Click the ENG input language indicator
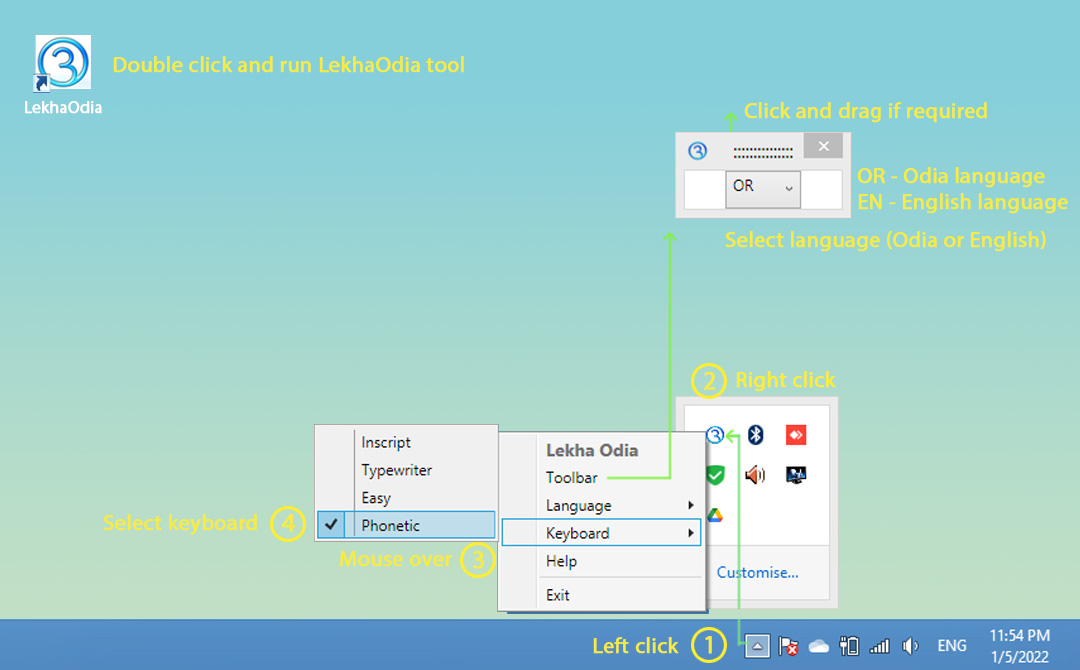The width and height of the screenshot is (1080, 670). tap(952, 646)
